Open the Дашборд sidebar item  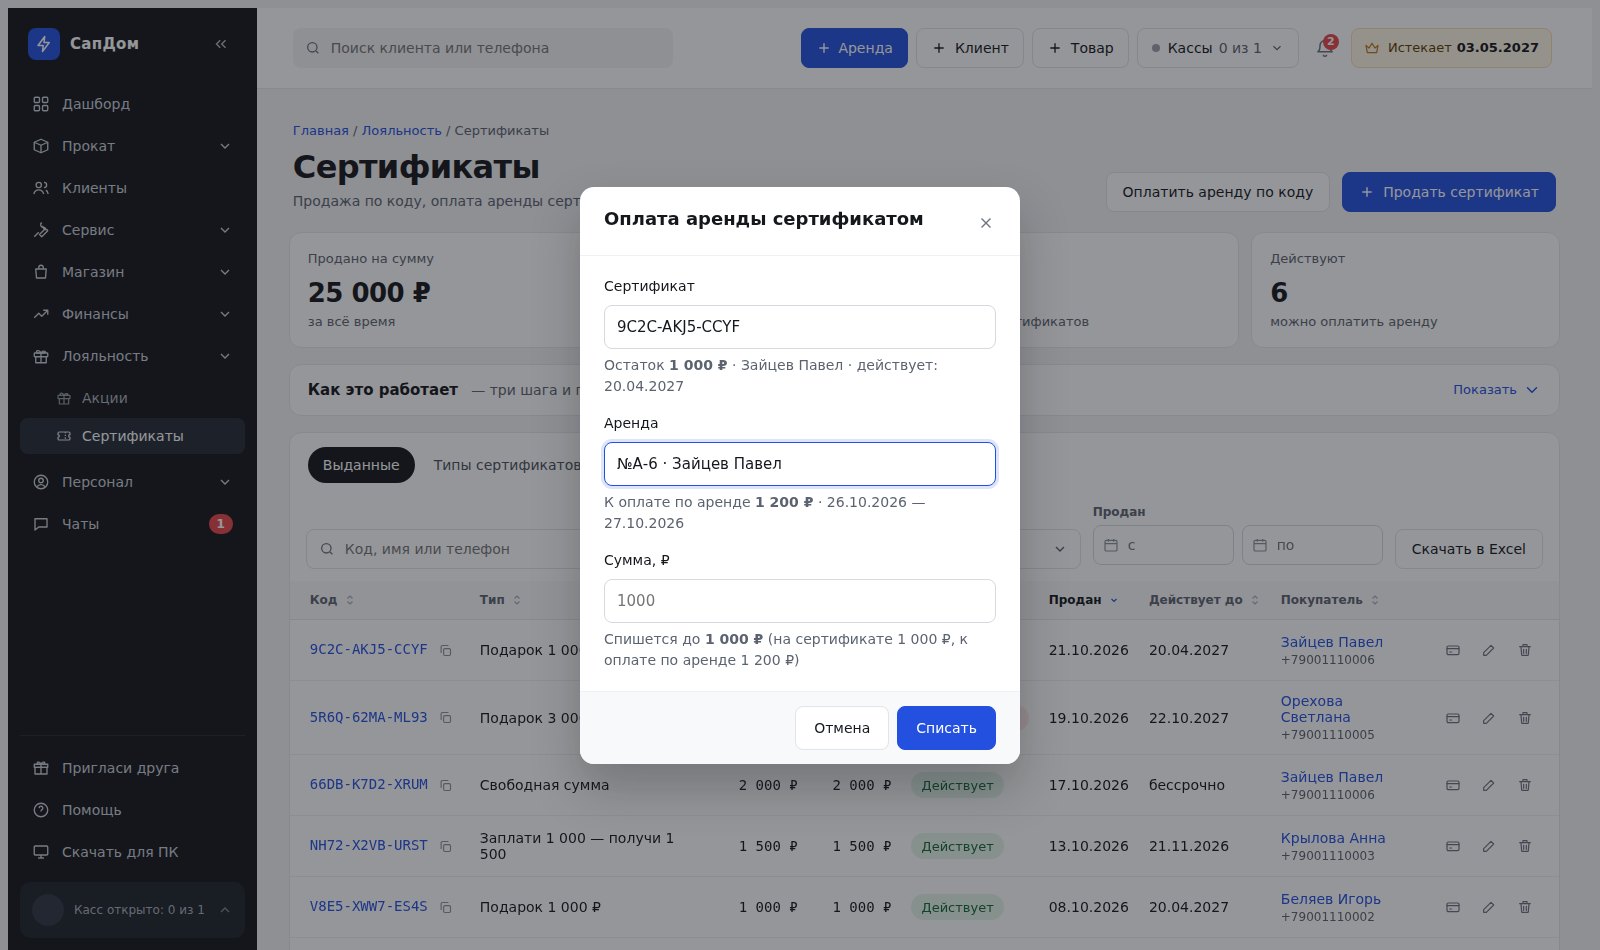point(132,104)
